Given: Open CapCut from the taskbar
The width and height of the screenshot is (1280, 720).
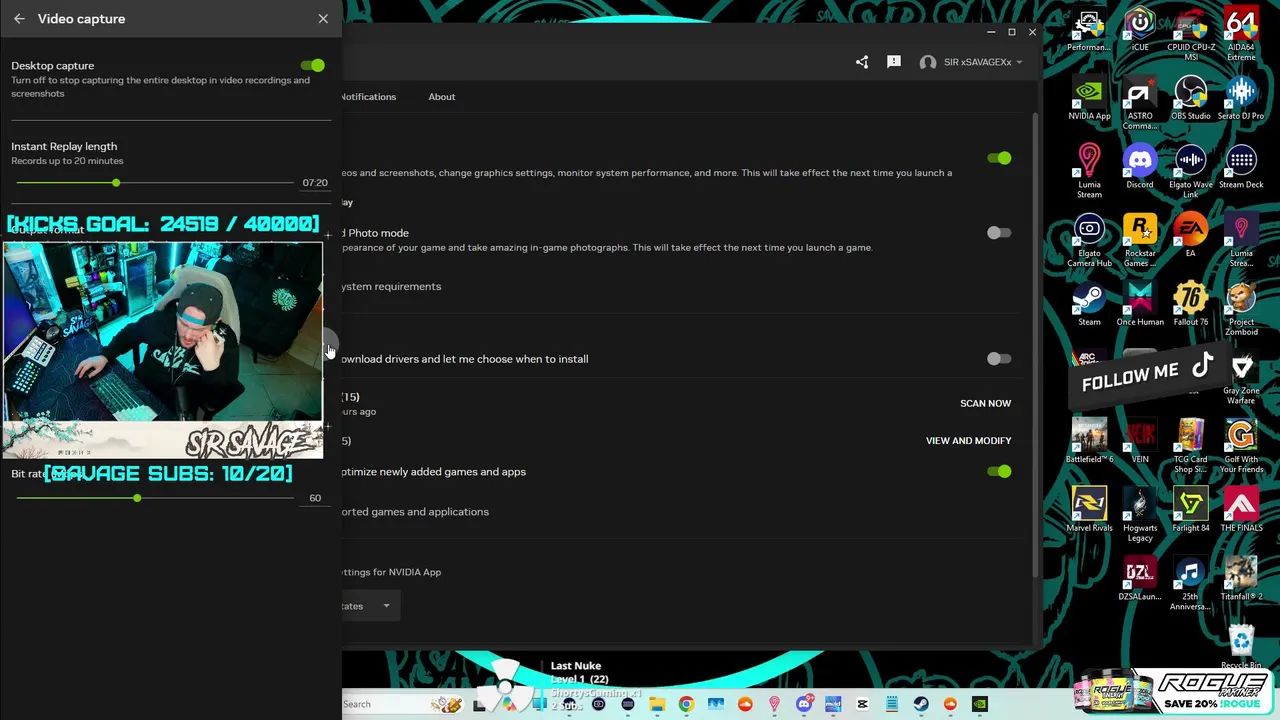Looking at the screenshot, I should 863,704.
